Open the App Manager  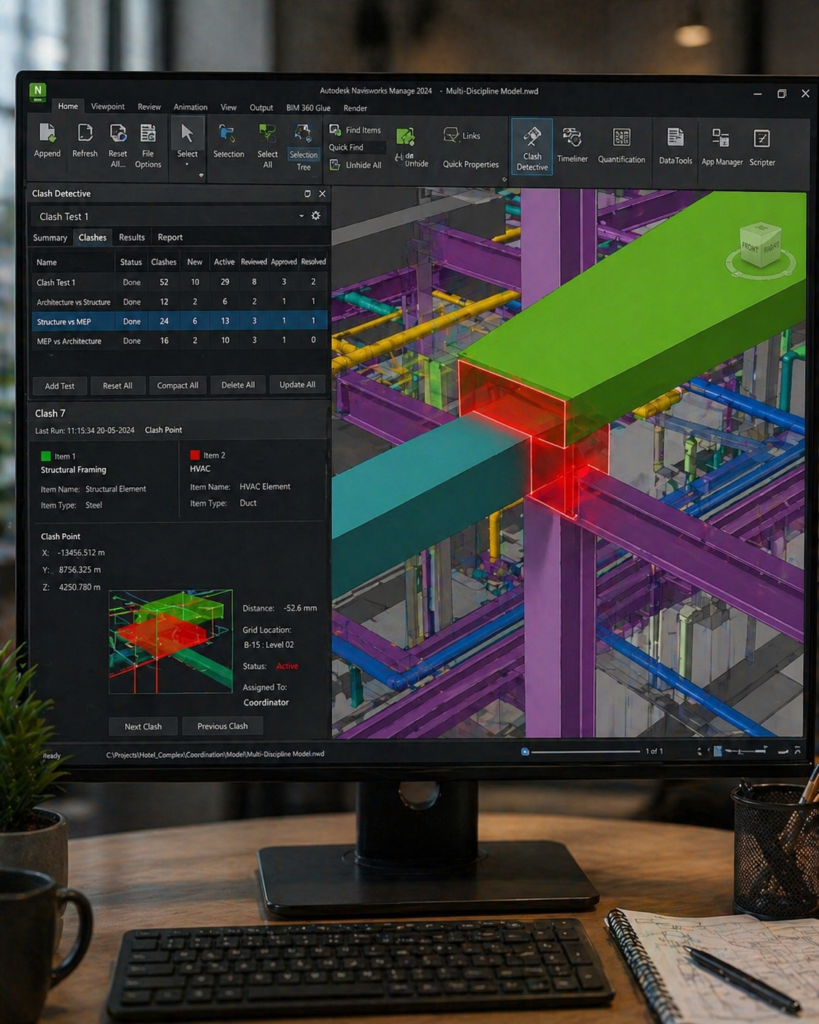tap(722, 143)
